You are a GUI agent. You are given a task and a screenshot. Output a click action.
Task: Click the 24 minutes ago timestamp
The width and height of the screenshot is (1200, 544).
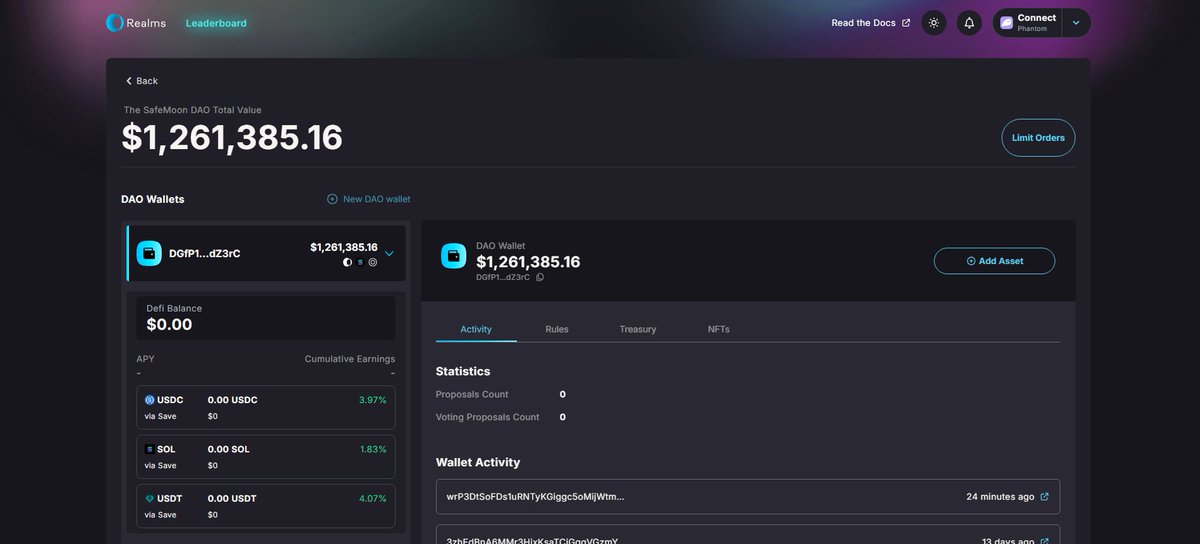point(1000,497)
